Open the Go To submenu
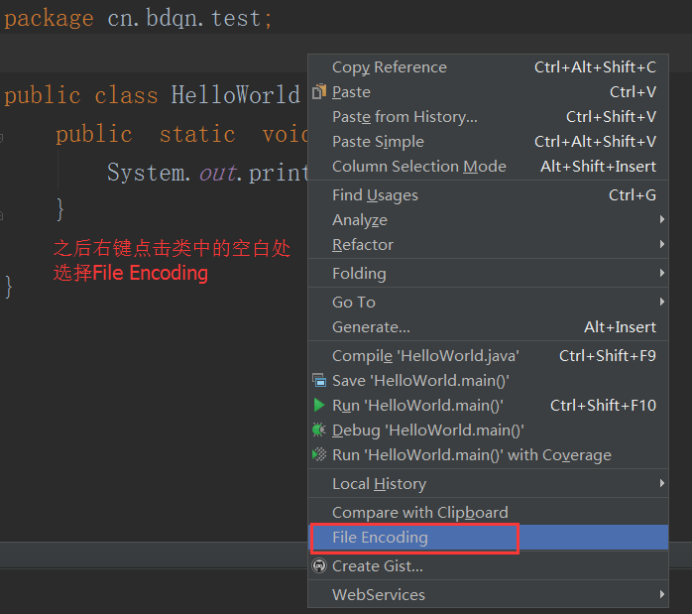Screen dimensions: 692x614 (488, 302)
